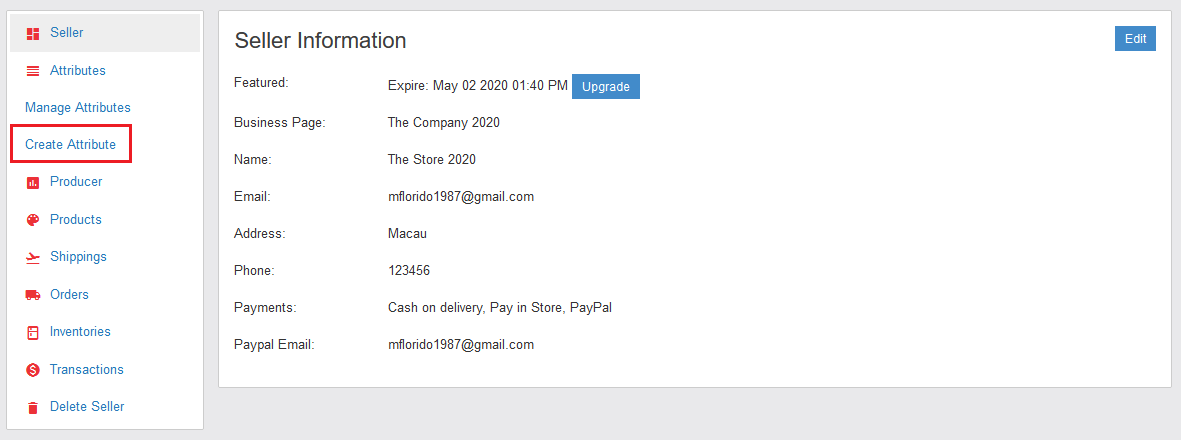The image size is (1181, 440).
Task: Click the Inventories box icon
Action: (x=32, y=332)
